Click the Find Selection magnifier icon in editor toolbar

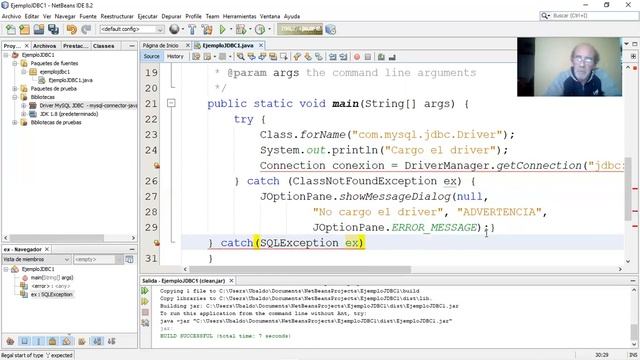(x=240, y=57)
